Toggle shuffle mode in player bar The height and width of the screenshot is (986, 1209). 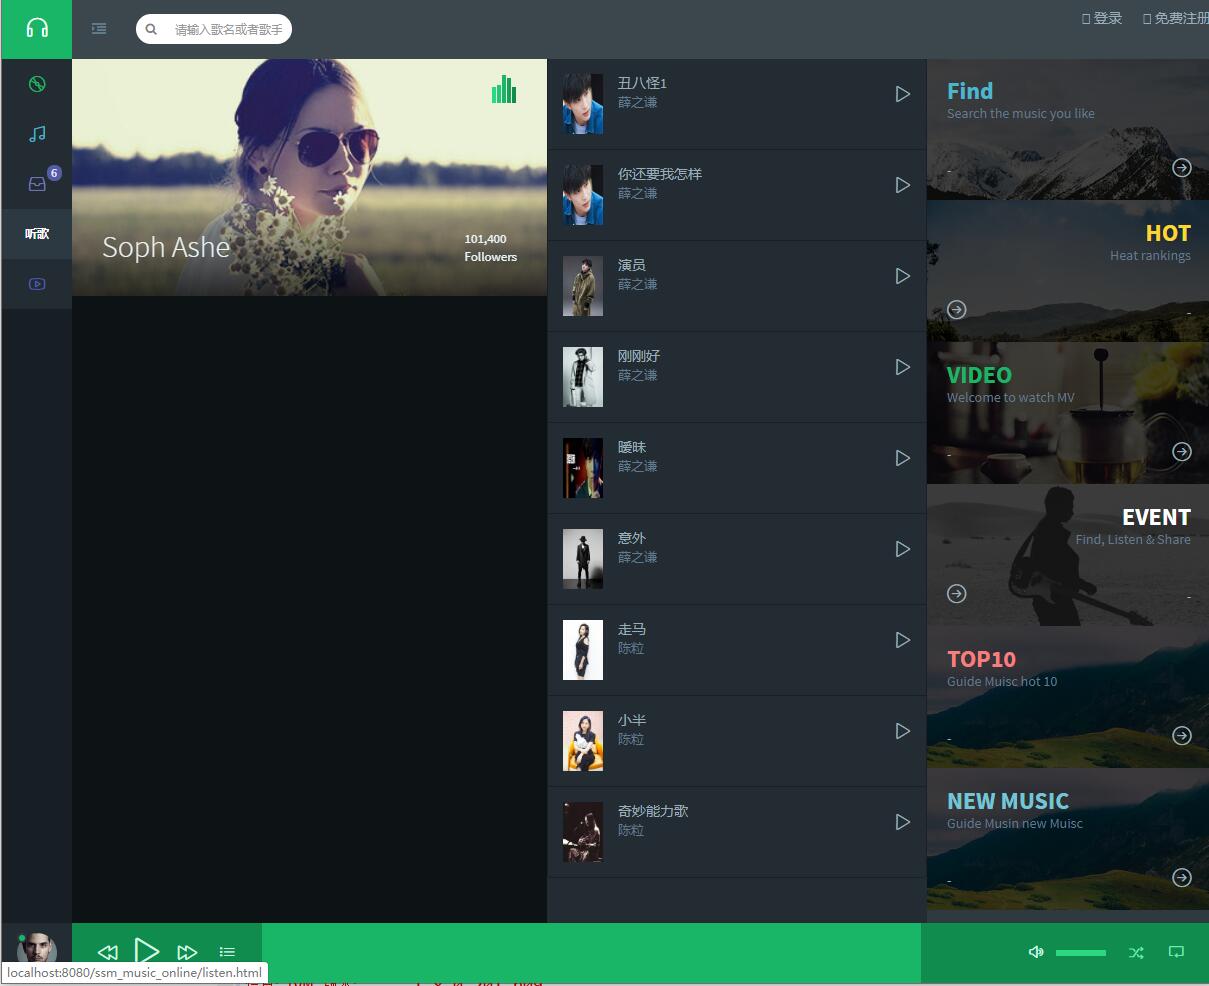[x=1136, y=953]
